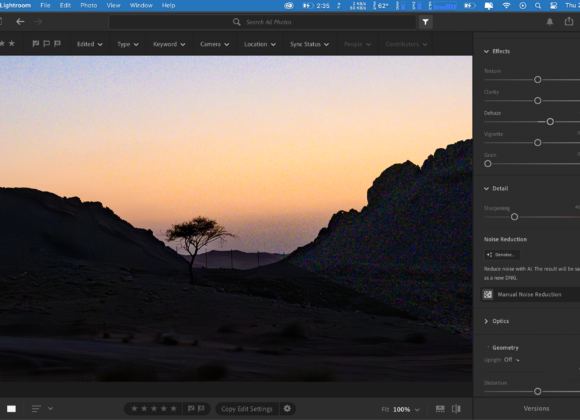580x420 pixels.
Task: Filter by unflagged flag in filter bar
Action: pyautogui.click(x=47, y=44)
